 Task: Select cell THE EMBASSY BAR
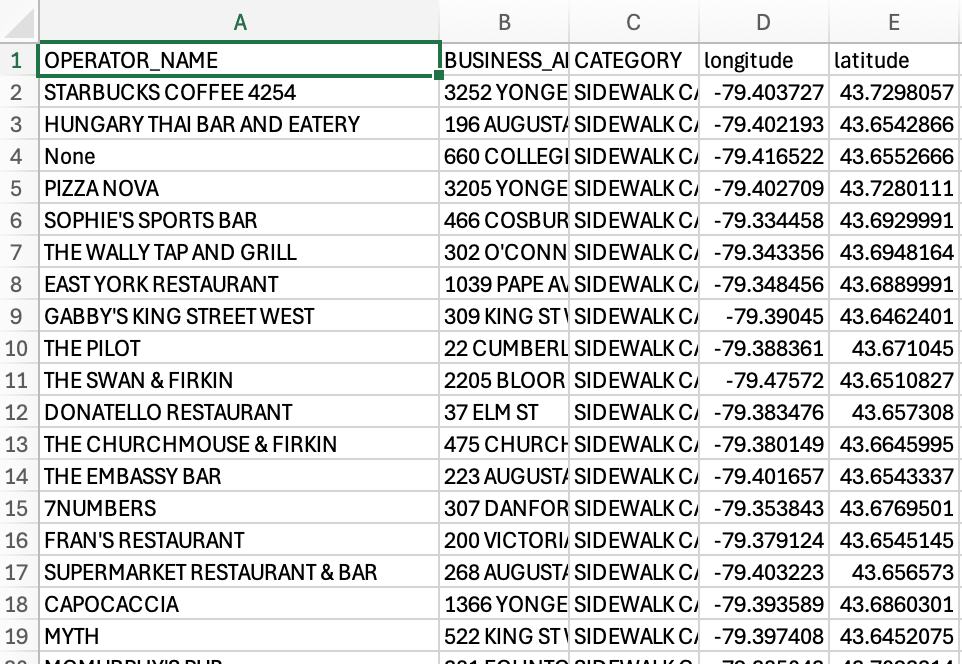[239, 476]
